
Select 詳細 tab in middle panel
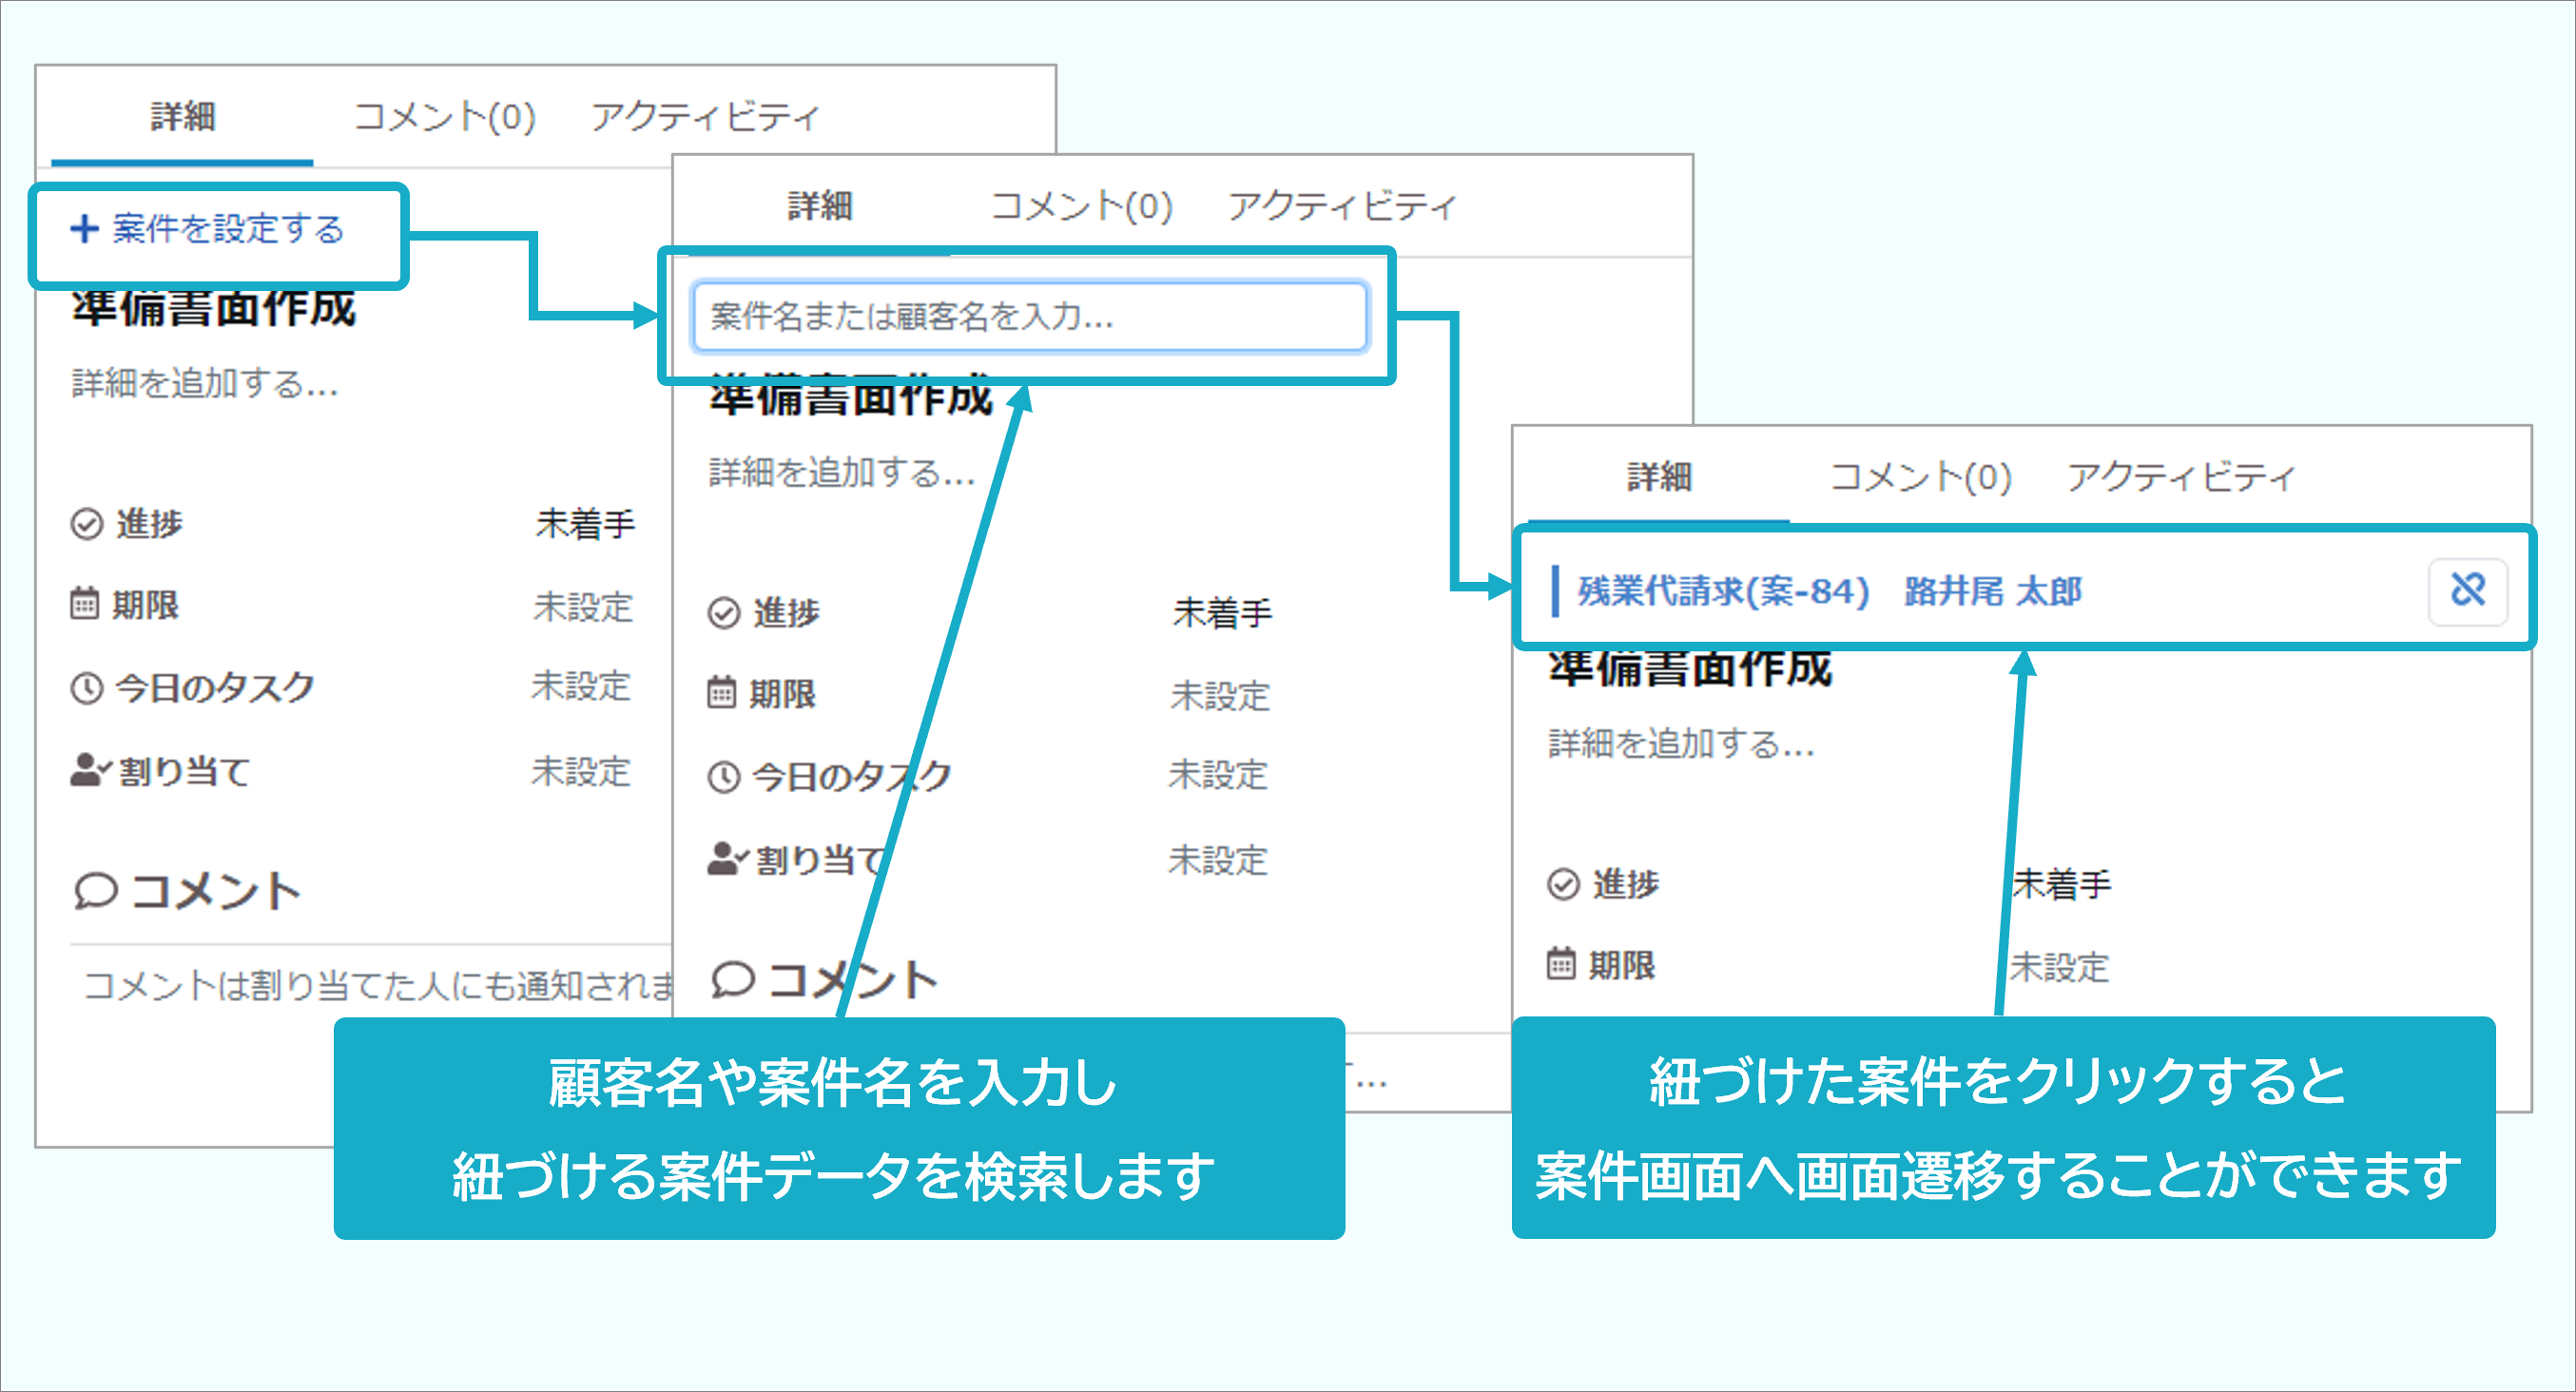coord(819,206)
